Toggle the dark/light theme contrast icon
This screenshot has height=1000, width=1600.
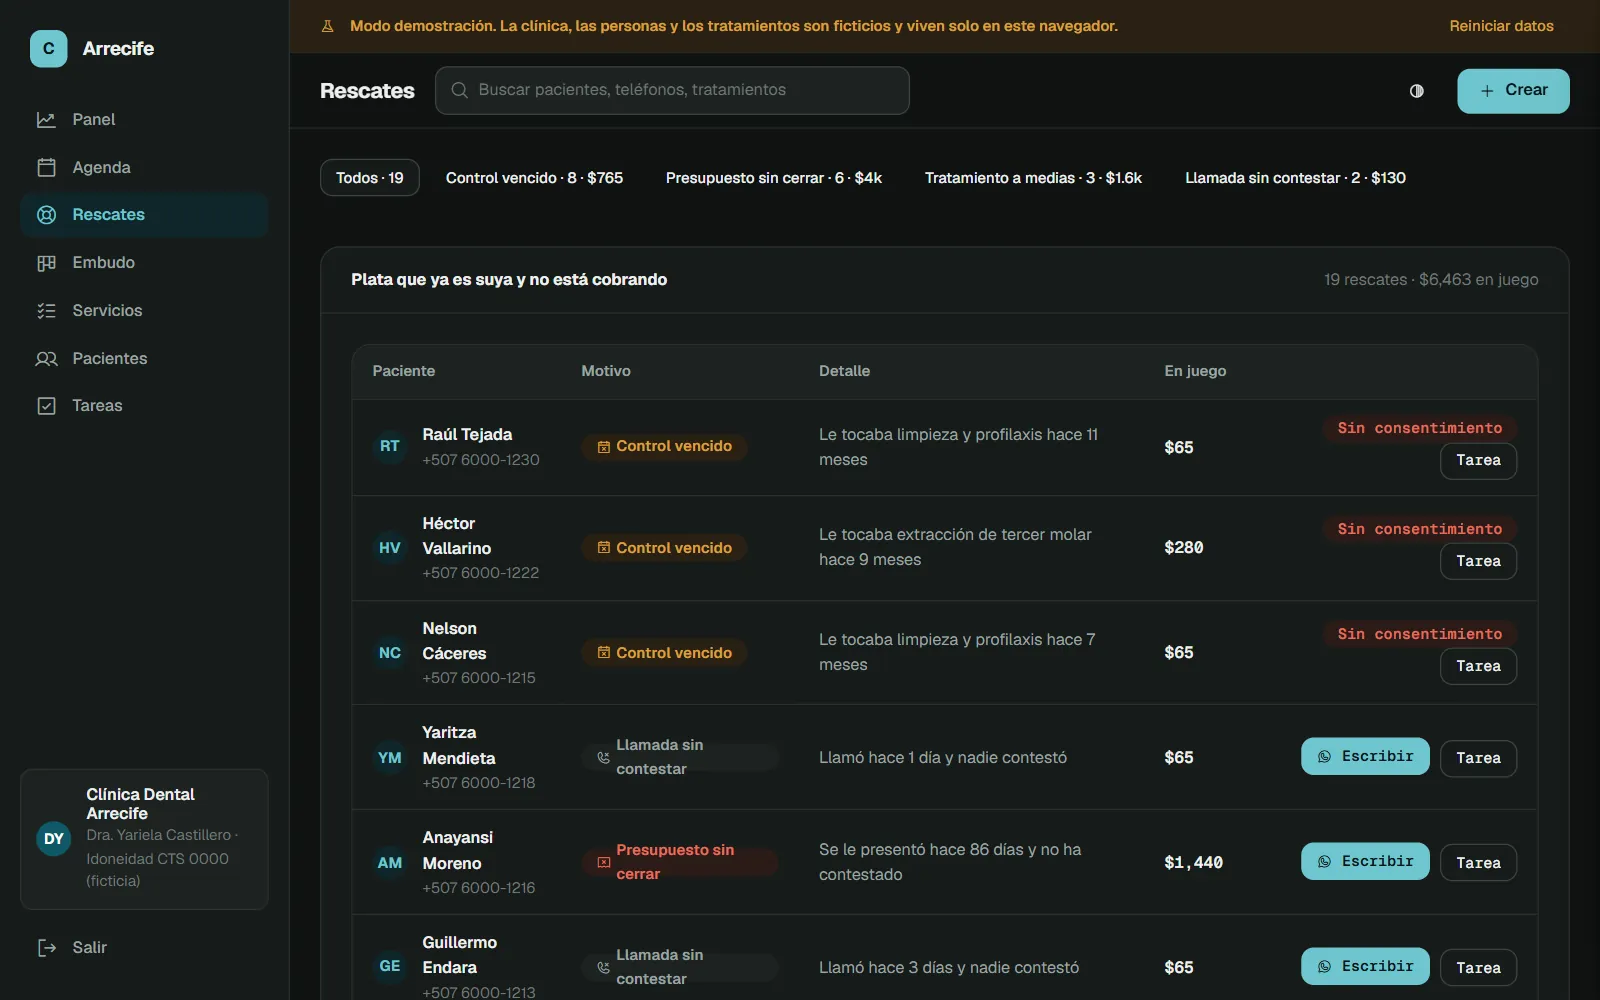click(1417, 91)
